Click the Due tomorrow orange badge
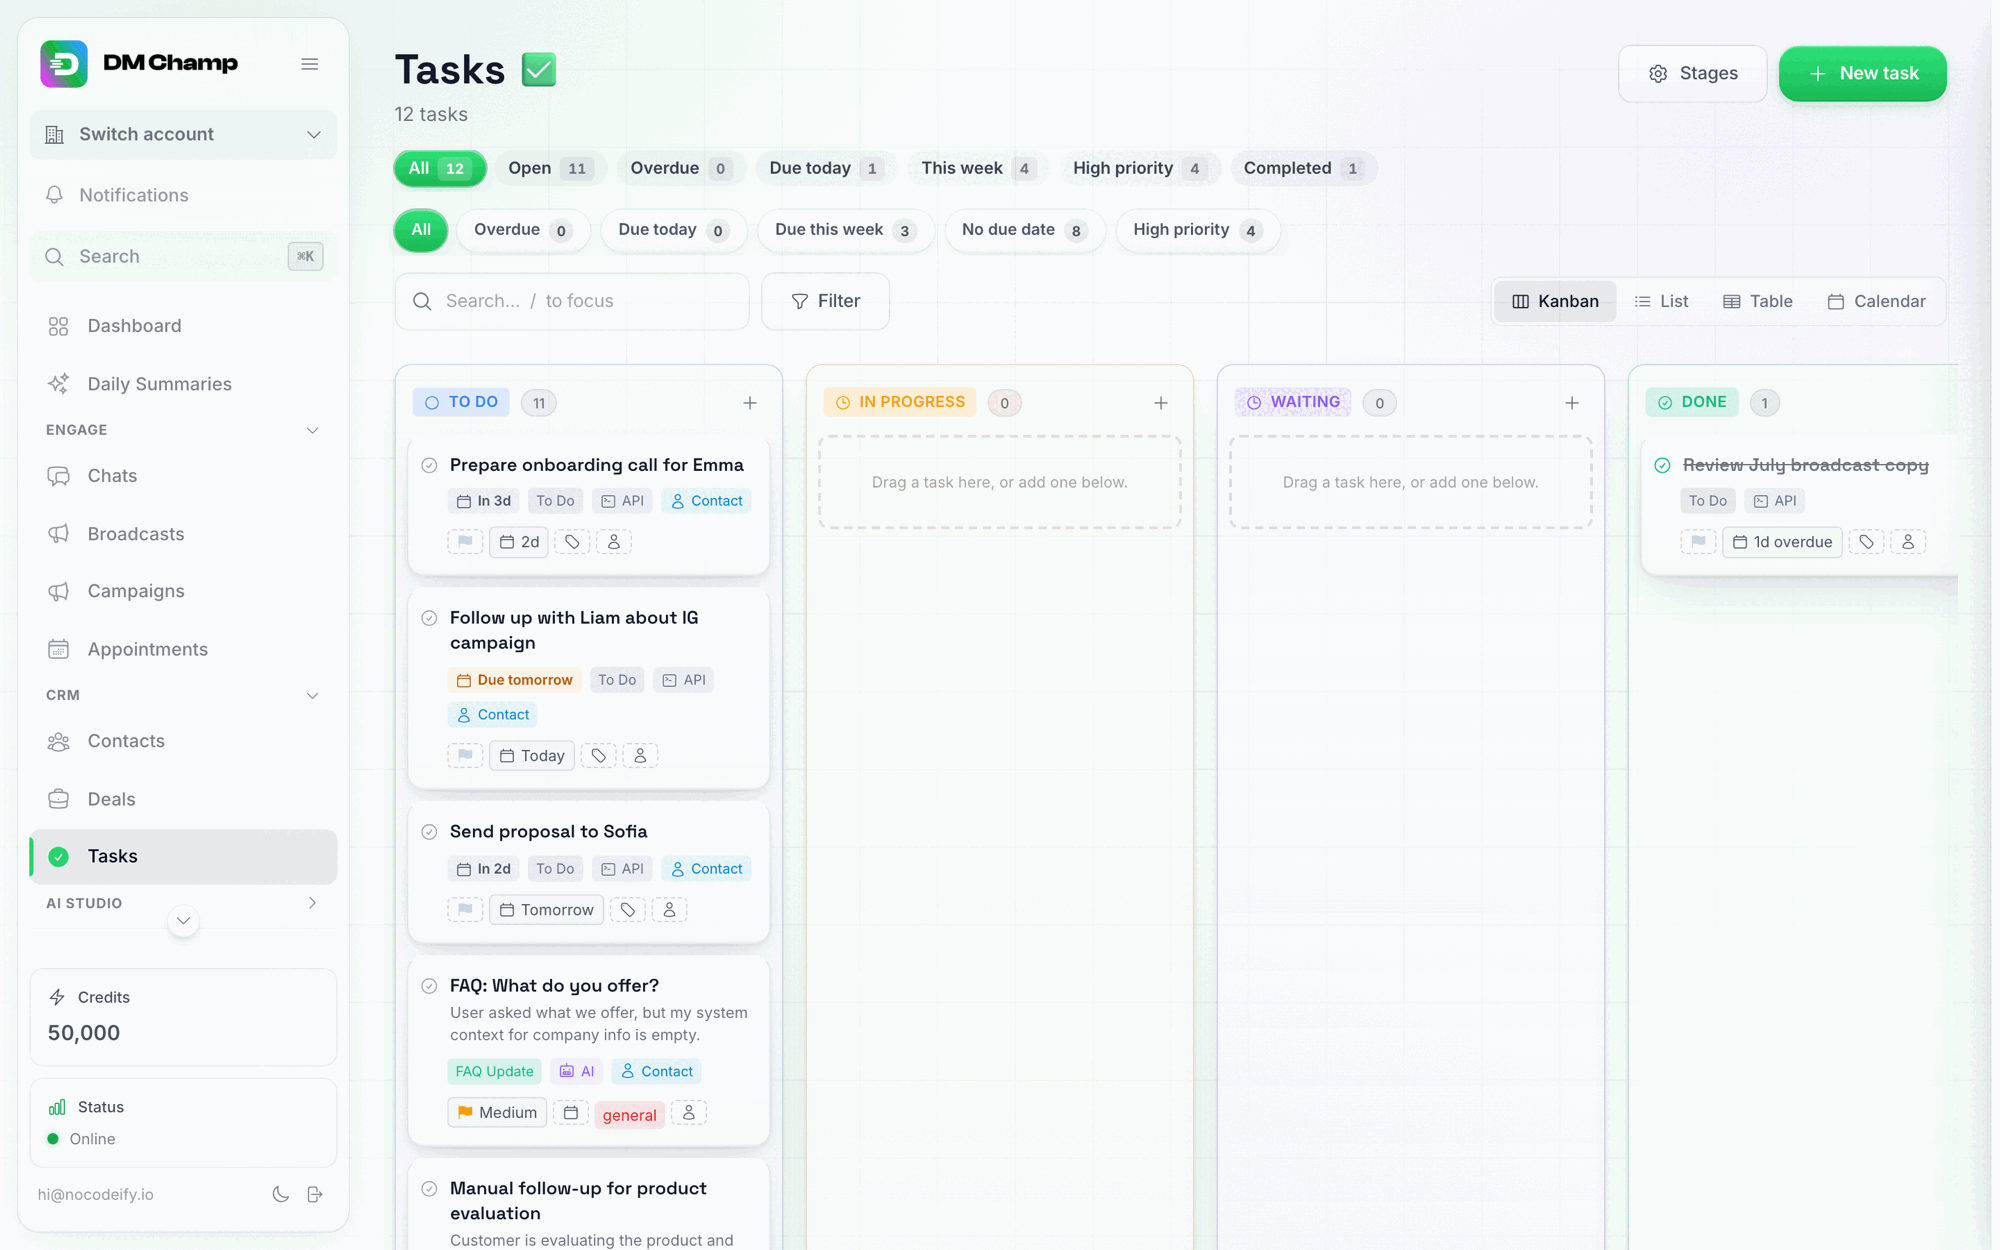This screenshot has width=2000, height=1250. pos(514,680)
